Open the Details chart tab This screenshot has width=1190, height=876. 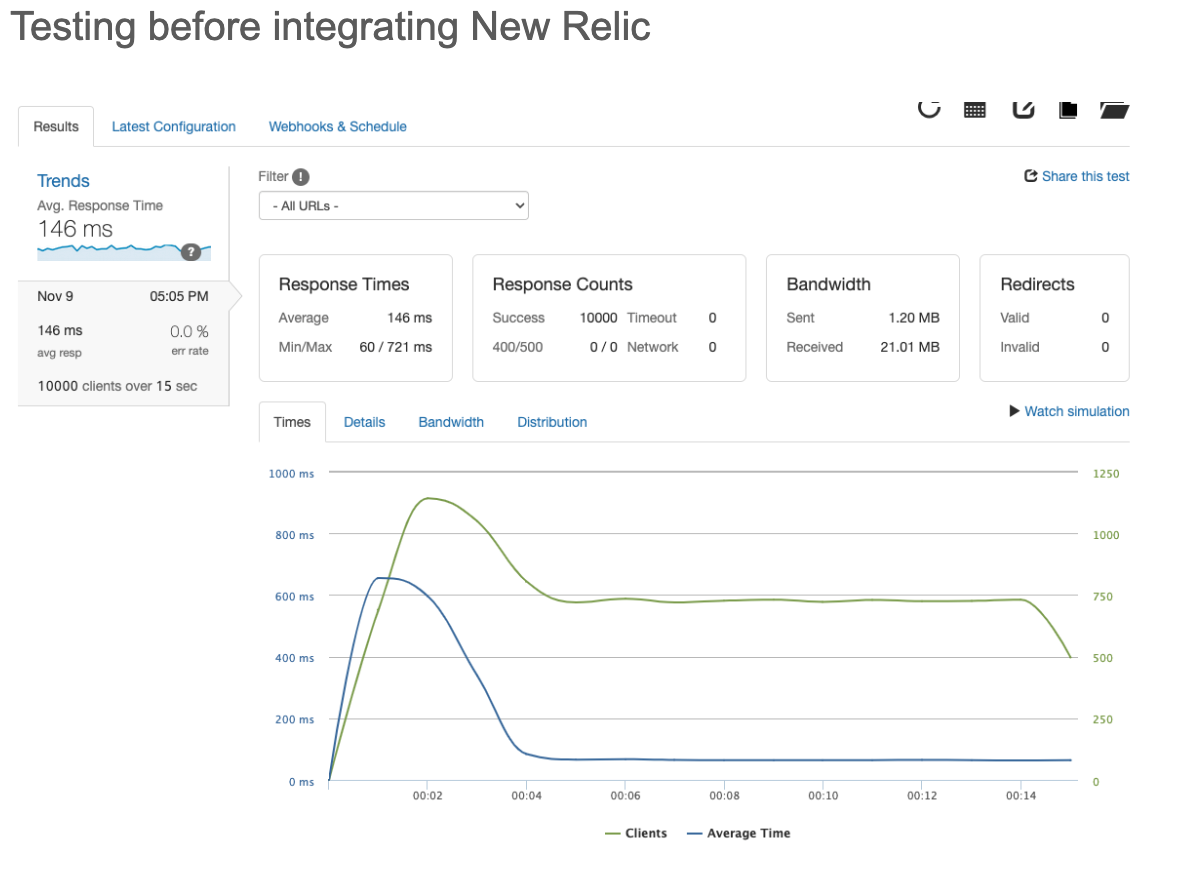tap(364, 422)
